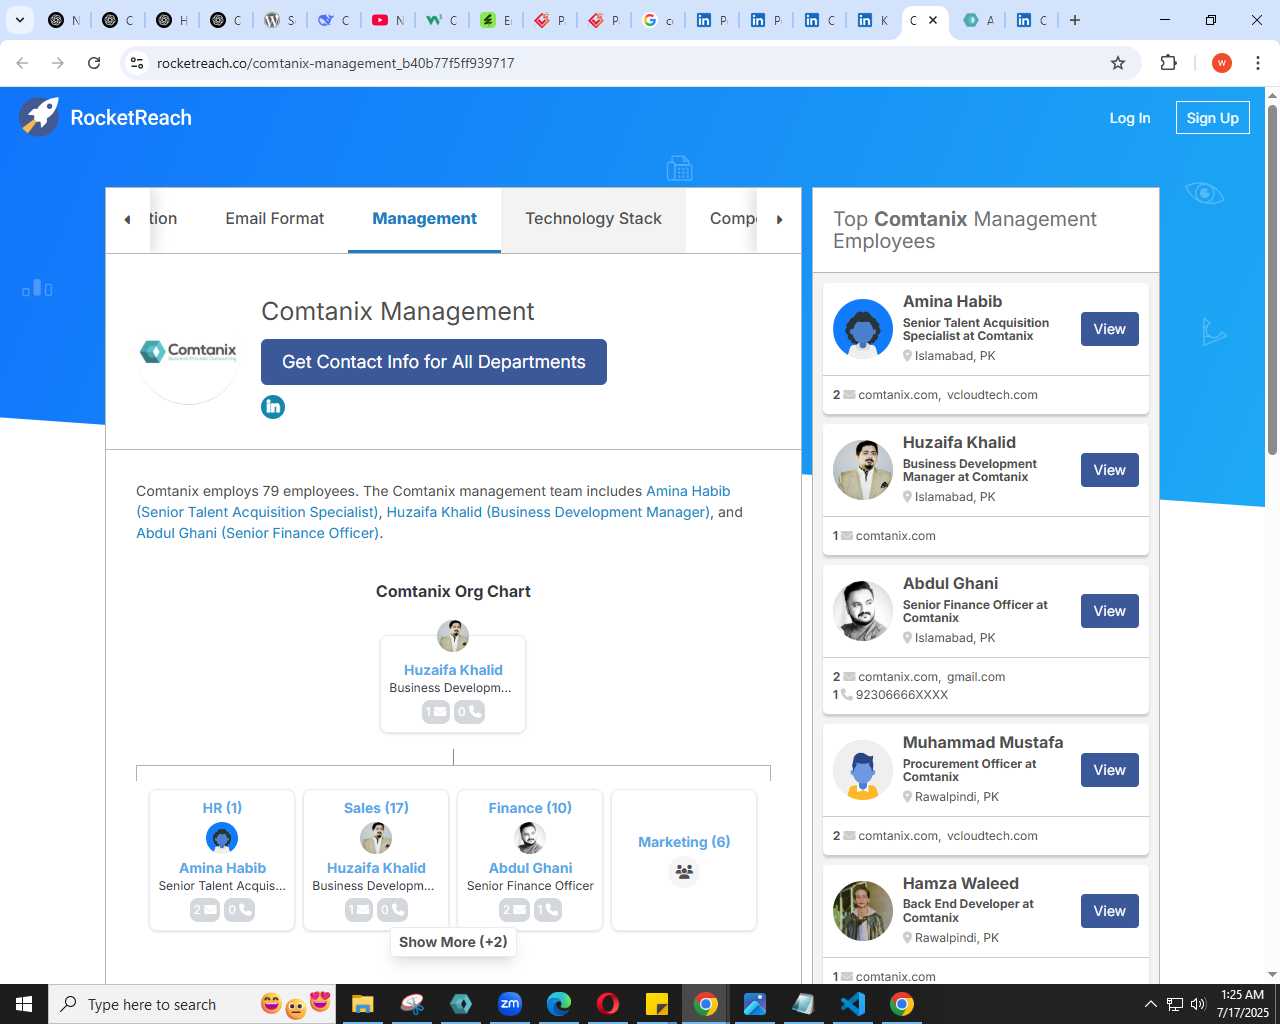Viewport: 1280px width, 1024px height.
Task: Open the Marketing (6) department link
Action: click(x=684, y=842)
